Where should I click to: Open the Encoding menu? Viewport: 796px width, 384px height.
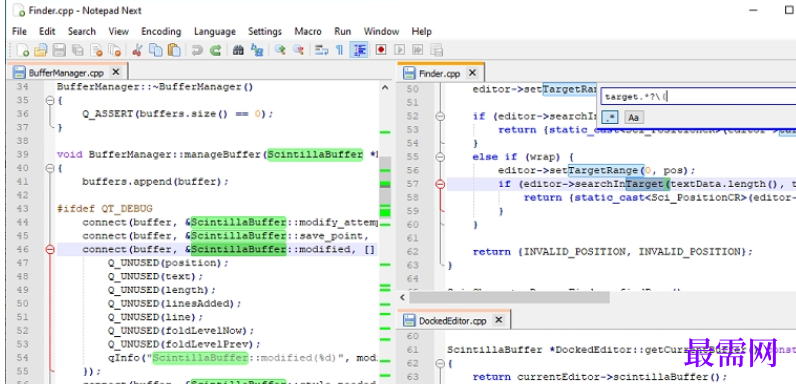click(x=161, y=31)
